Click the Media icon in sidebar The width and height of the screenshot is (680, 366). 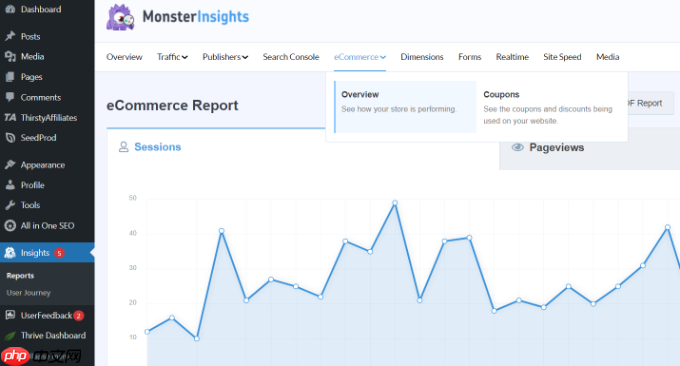10,56
